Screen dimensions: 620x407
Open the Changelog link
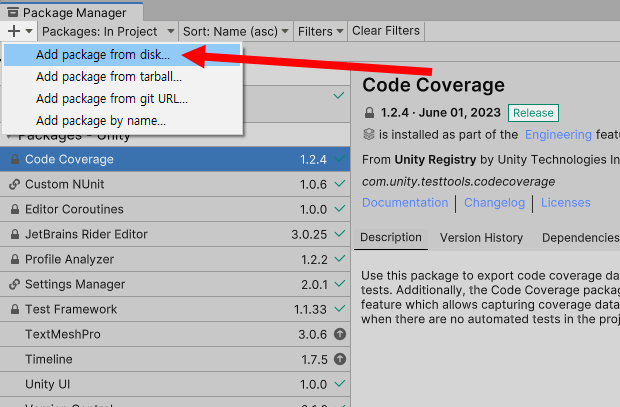494,203
